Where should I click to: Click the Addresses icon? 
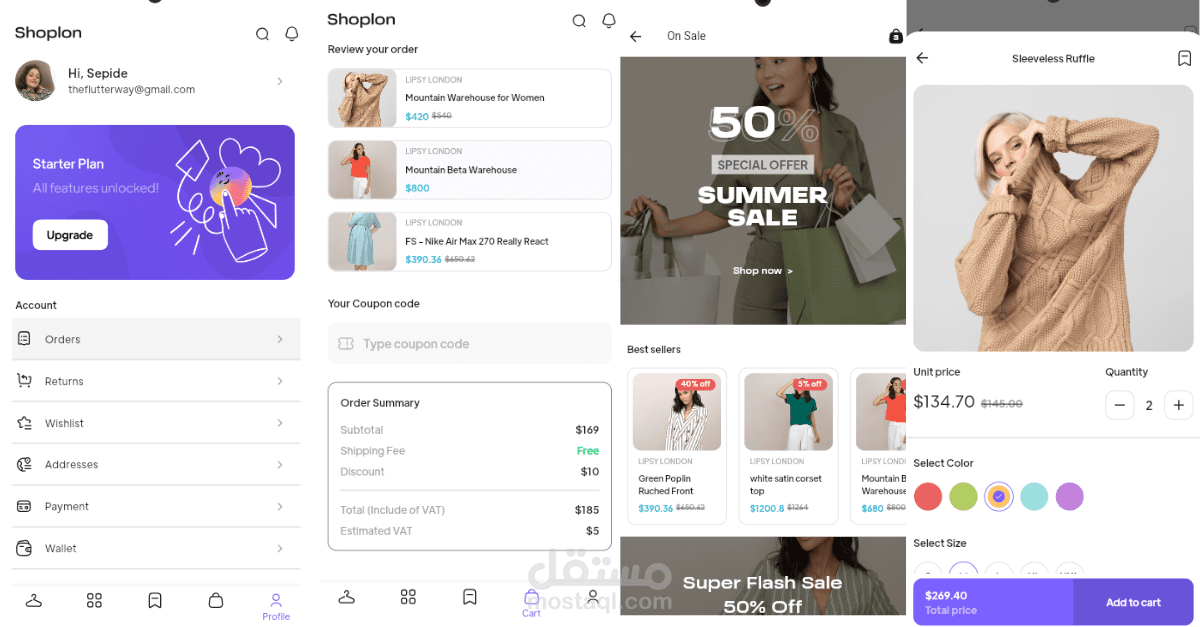24,464
